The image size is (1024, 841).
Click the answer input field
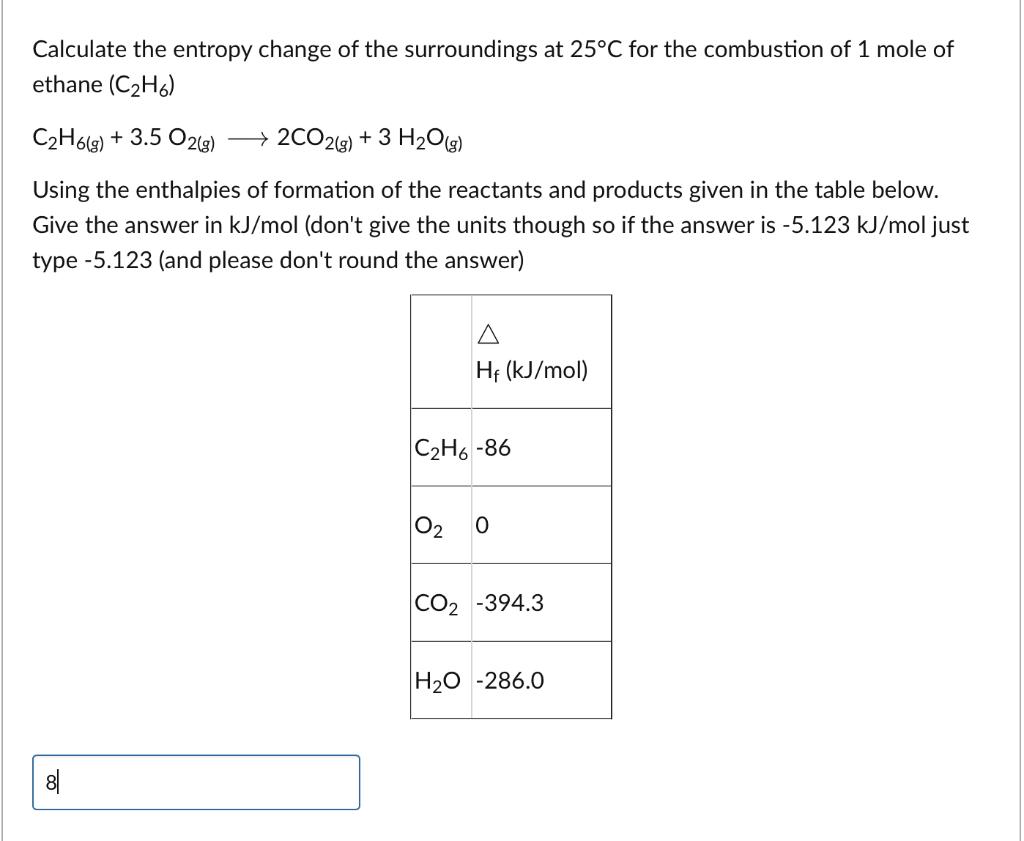(195, 782)
